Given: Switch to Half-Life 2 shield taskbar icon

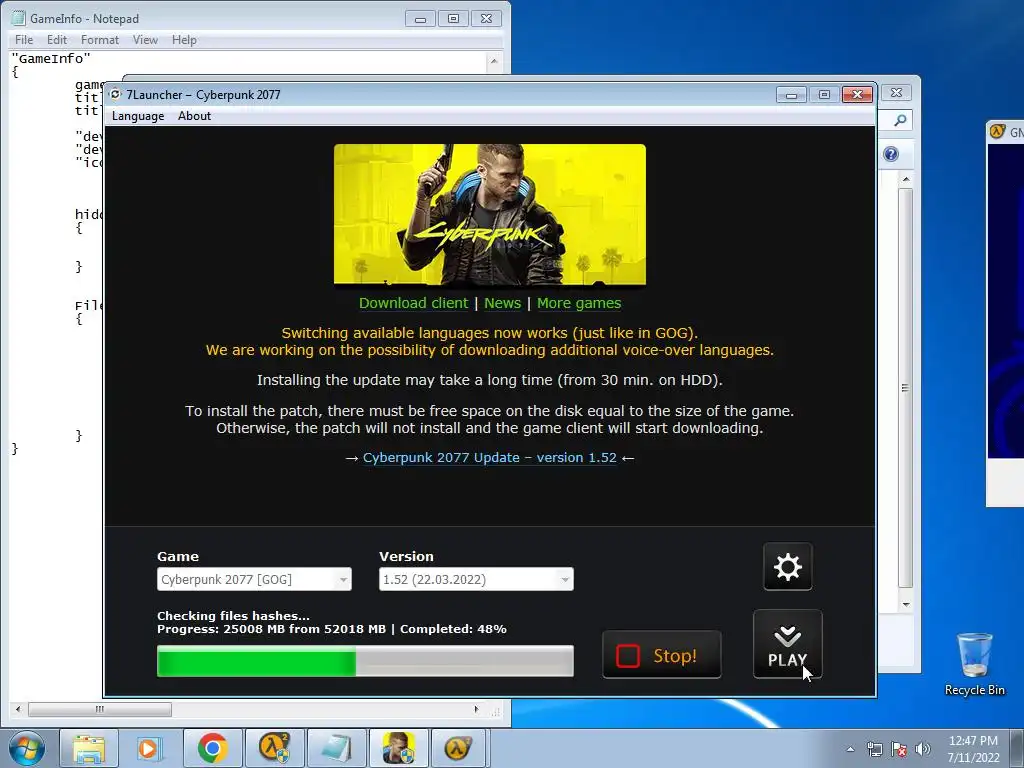Looking at the screenshot, I should 274,748.
